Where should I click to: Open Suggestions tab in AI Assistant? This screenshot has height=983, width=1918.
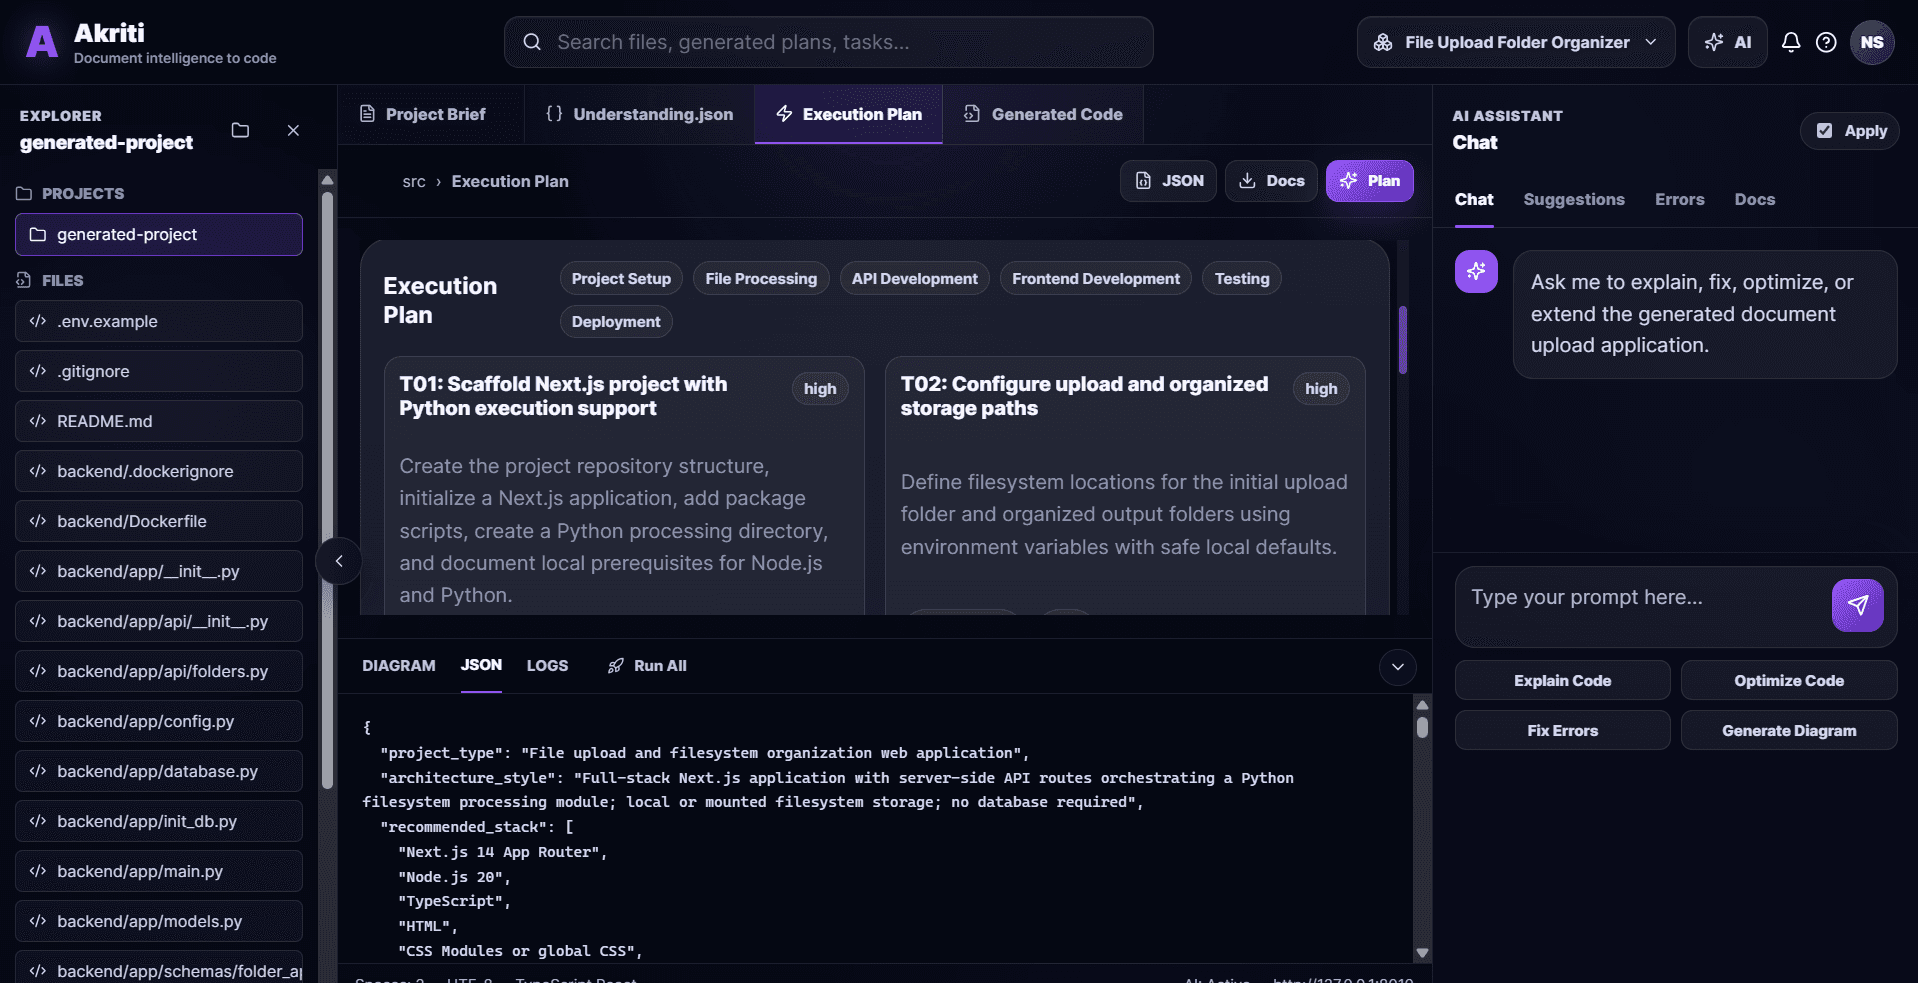pyautogui.click(x=1574, y=200)
